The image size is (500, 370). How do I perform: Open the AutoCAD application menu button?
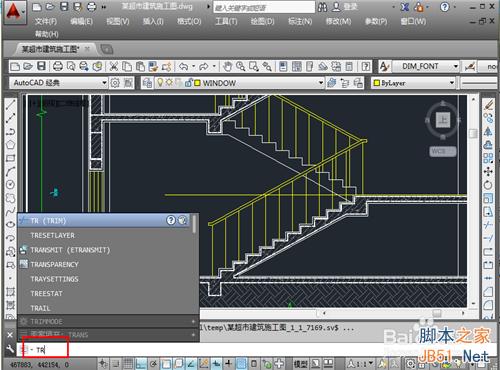point(14,12)
